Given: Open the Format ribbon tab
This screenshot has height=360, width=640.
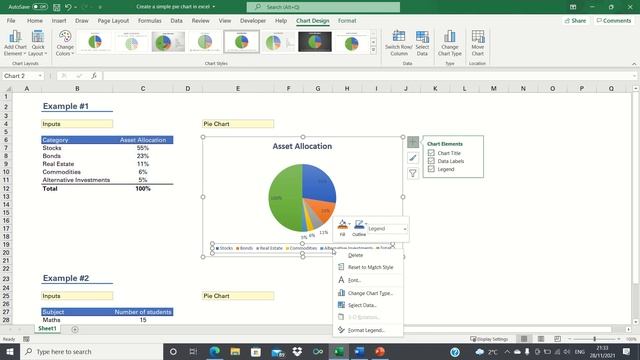Looking at the screenshot, I should pos(347,20).
